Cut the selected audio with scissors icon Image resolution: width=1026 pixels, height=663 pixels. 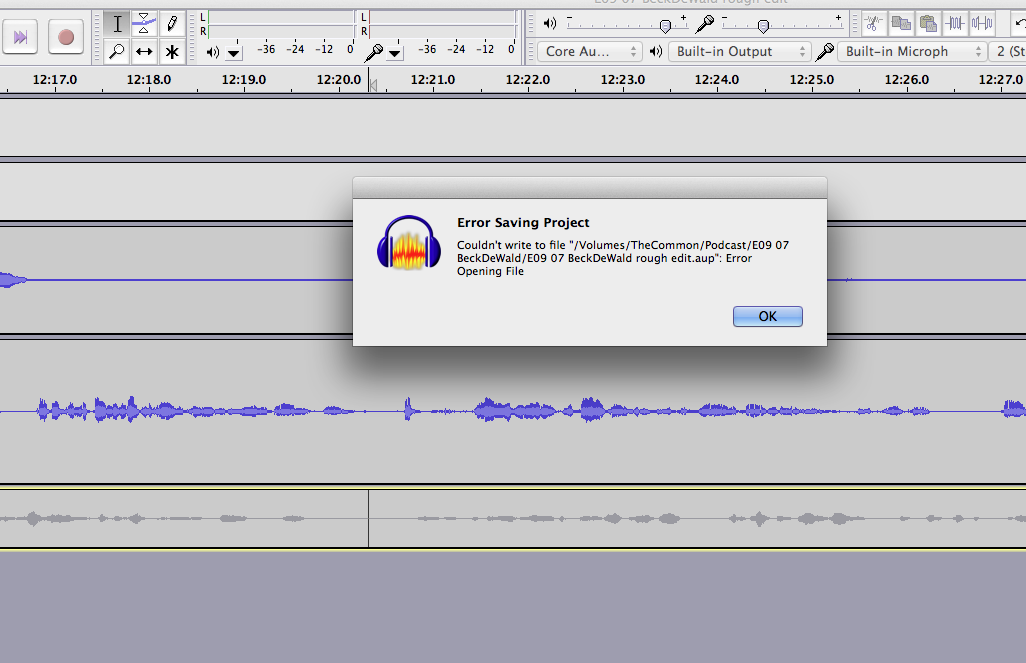tap(872, 22)
